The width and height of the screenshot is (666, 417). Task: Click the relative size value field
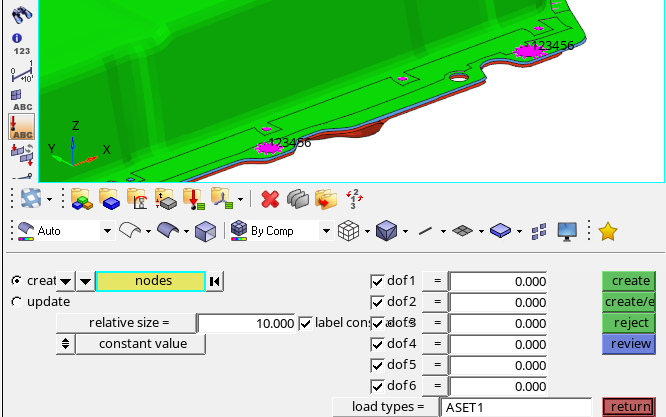pos(247,323)
